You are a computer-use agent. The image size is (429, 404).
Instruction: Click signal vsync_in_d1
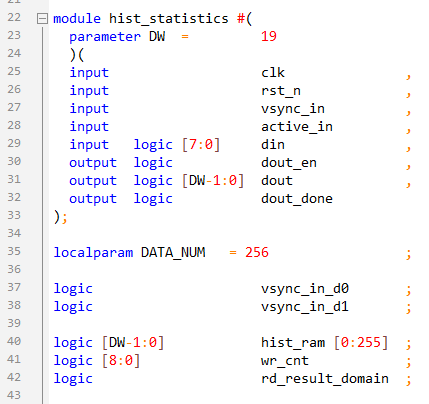pyautogui.click(x=305, y=307)
